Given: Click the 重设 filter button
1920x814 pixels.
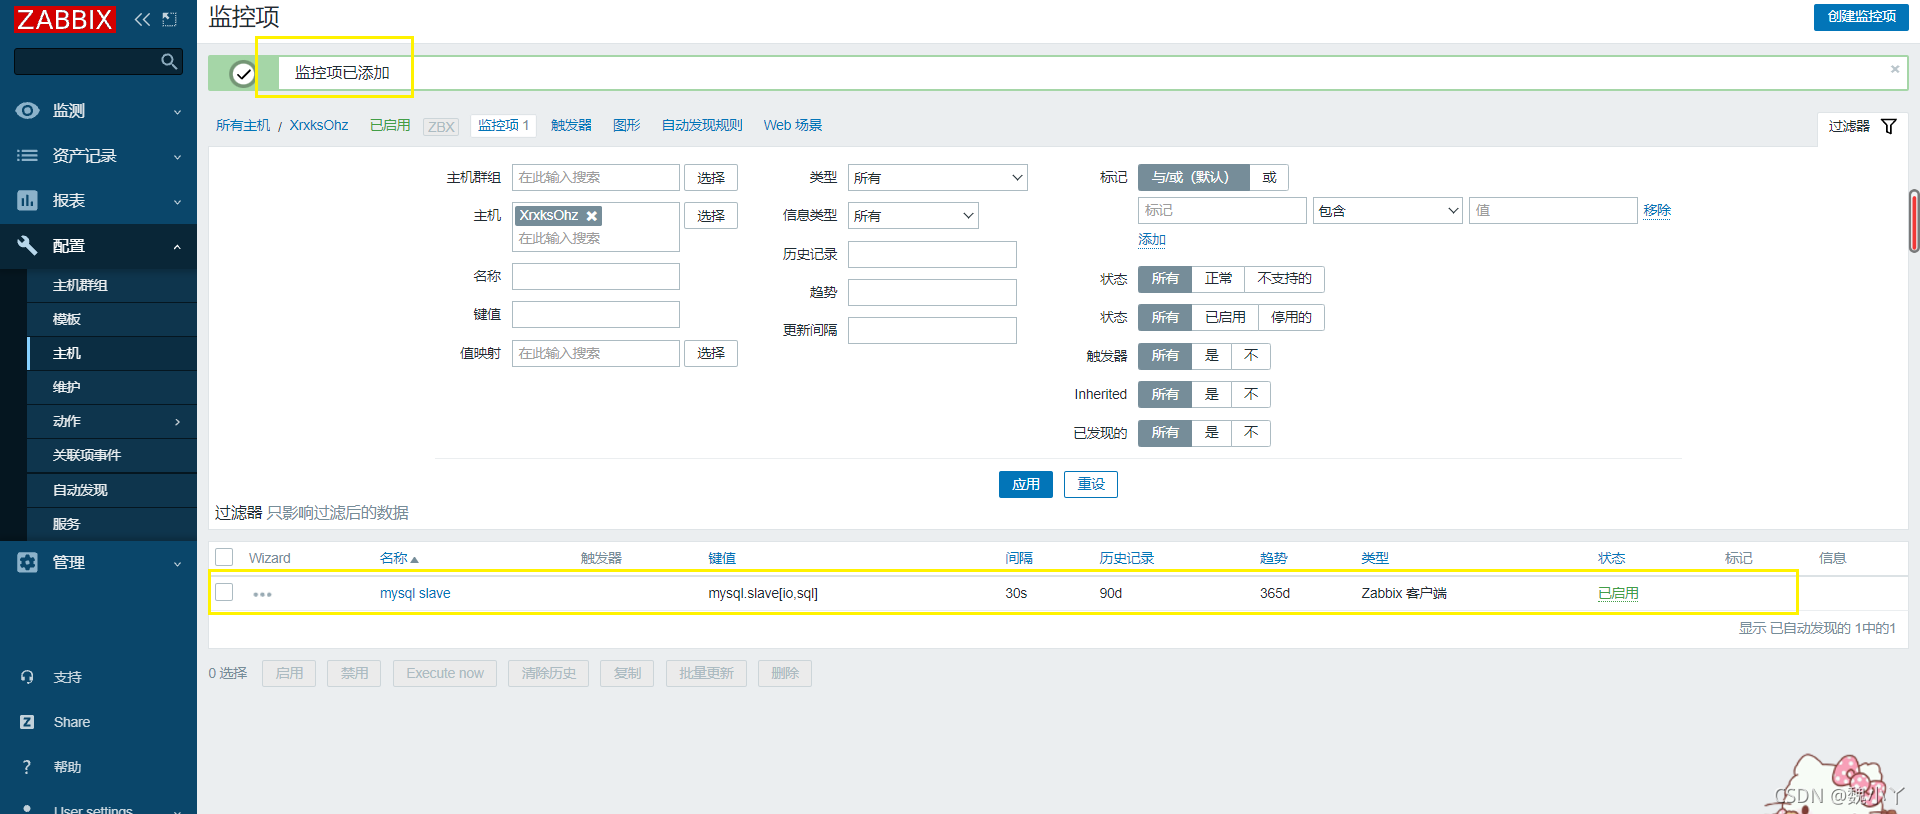Looking at the screenshot, I should [x=1091, y=484].
